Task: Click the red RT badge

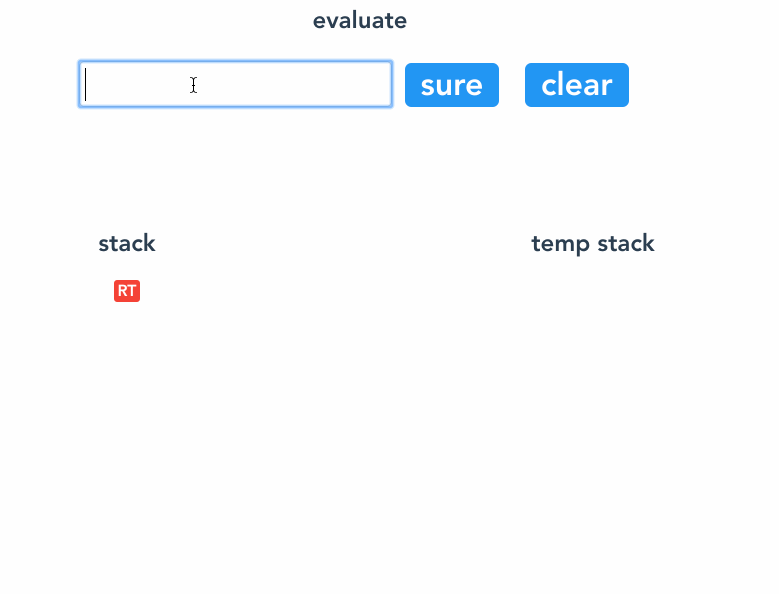Action: point(127,291)
